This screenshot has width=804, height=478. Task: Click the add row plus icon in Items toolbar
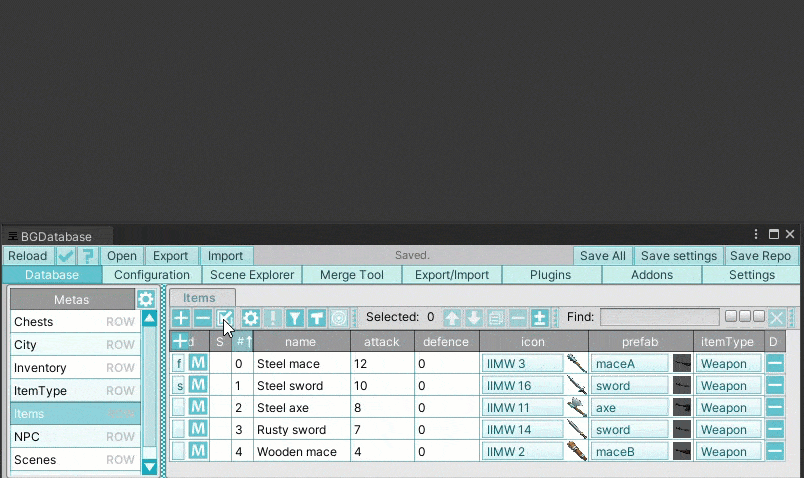(181, 318)
